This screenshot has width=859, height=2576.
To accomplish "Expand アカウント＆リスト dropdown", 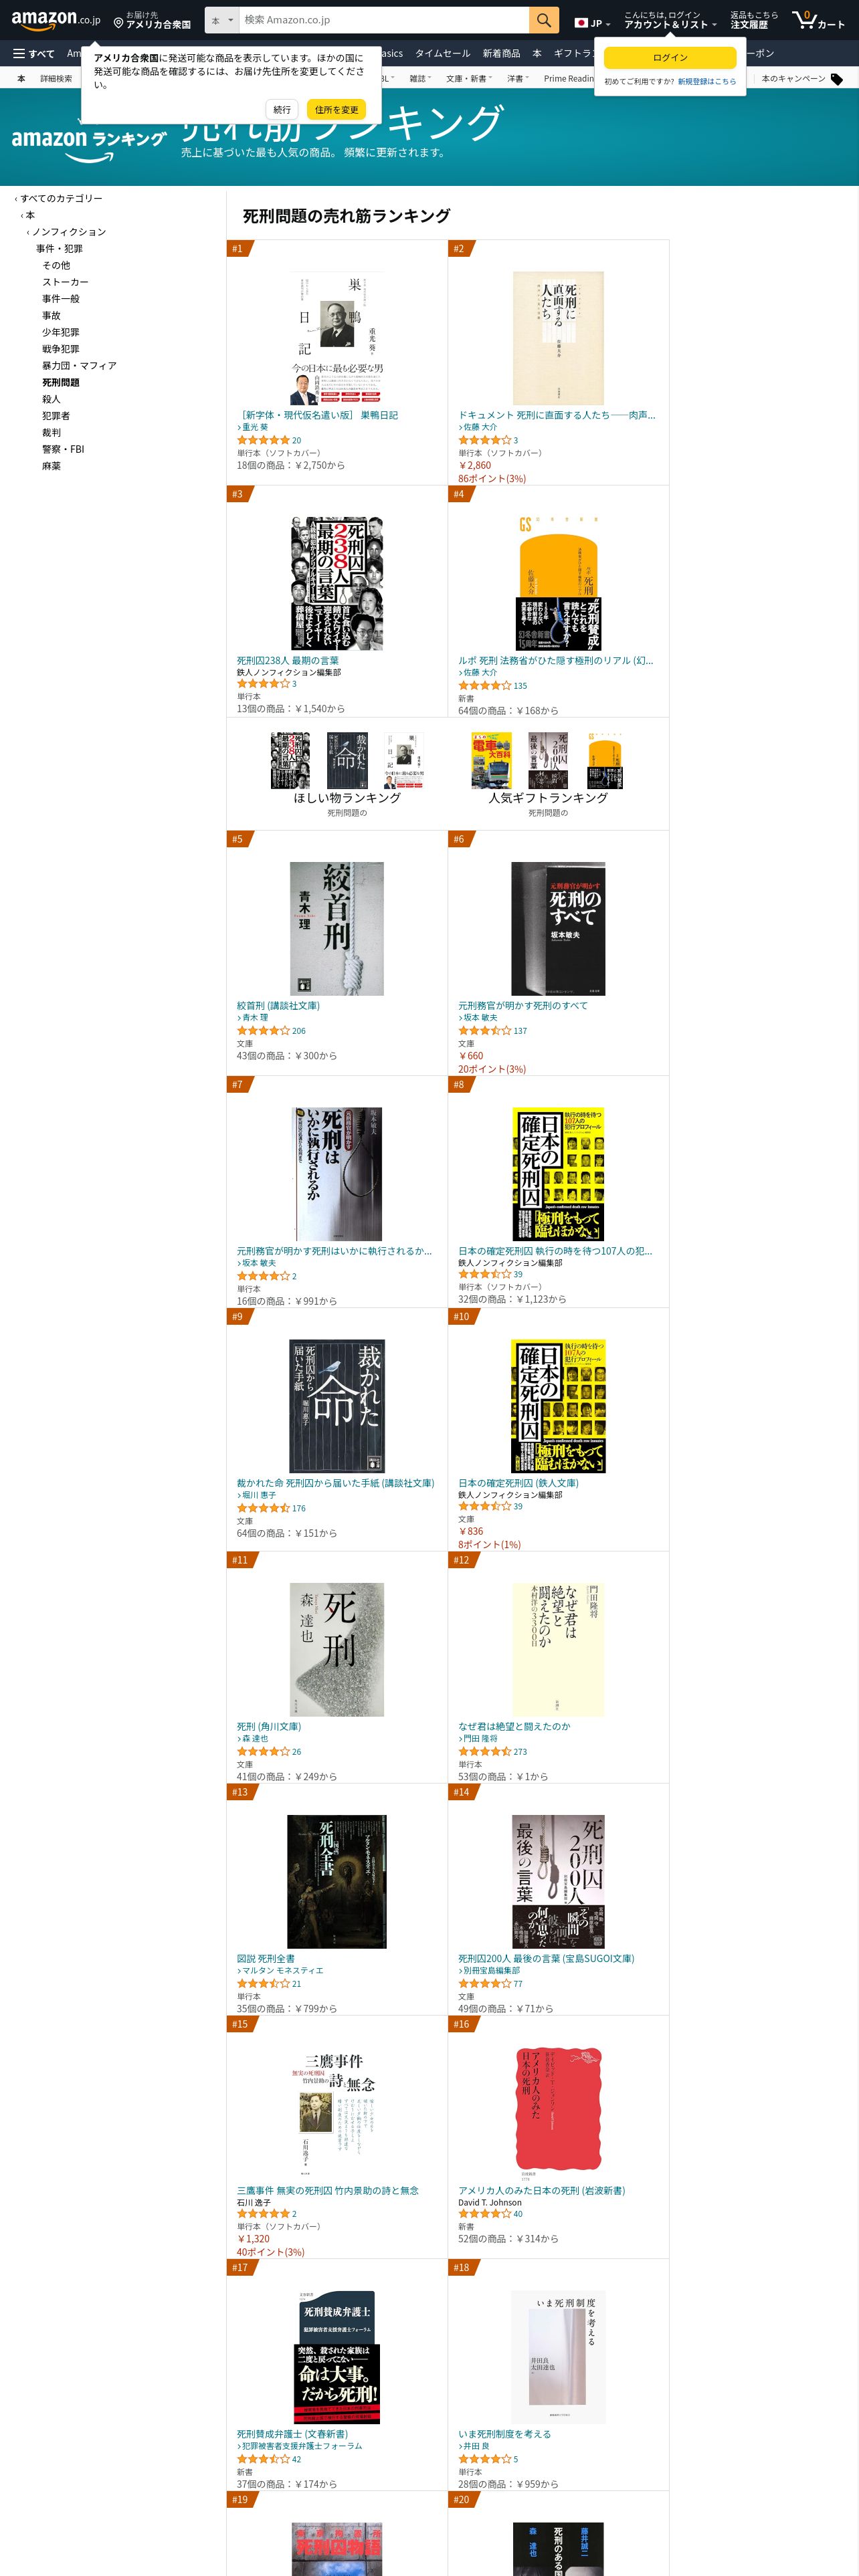I will tap(670, 24).
